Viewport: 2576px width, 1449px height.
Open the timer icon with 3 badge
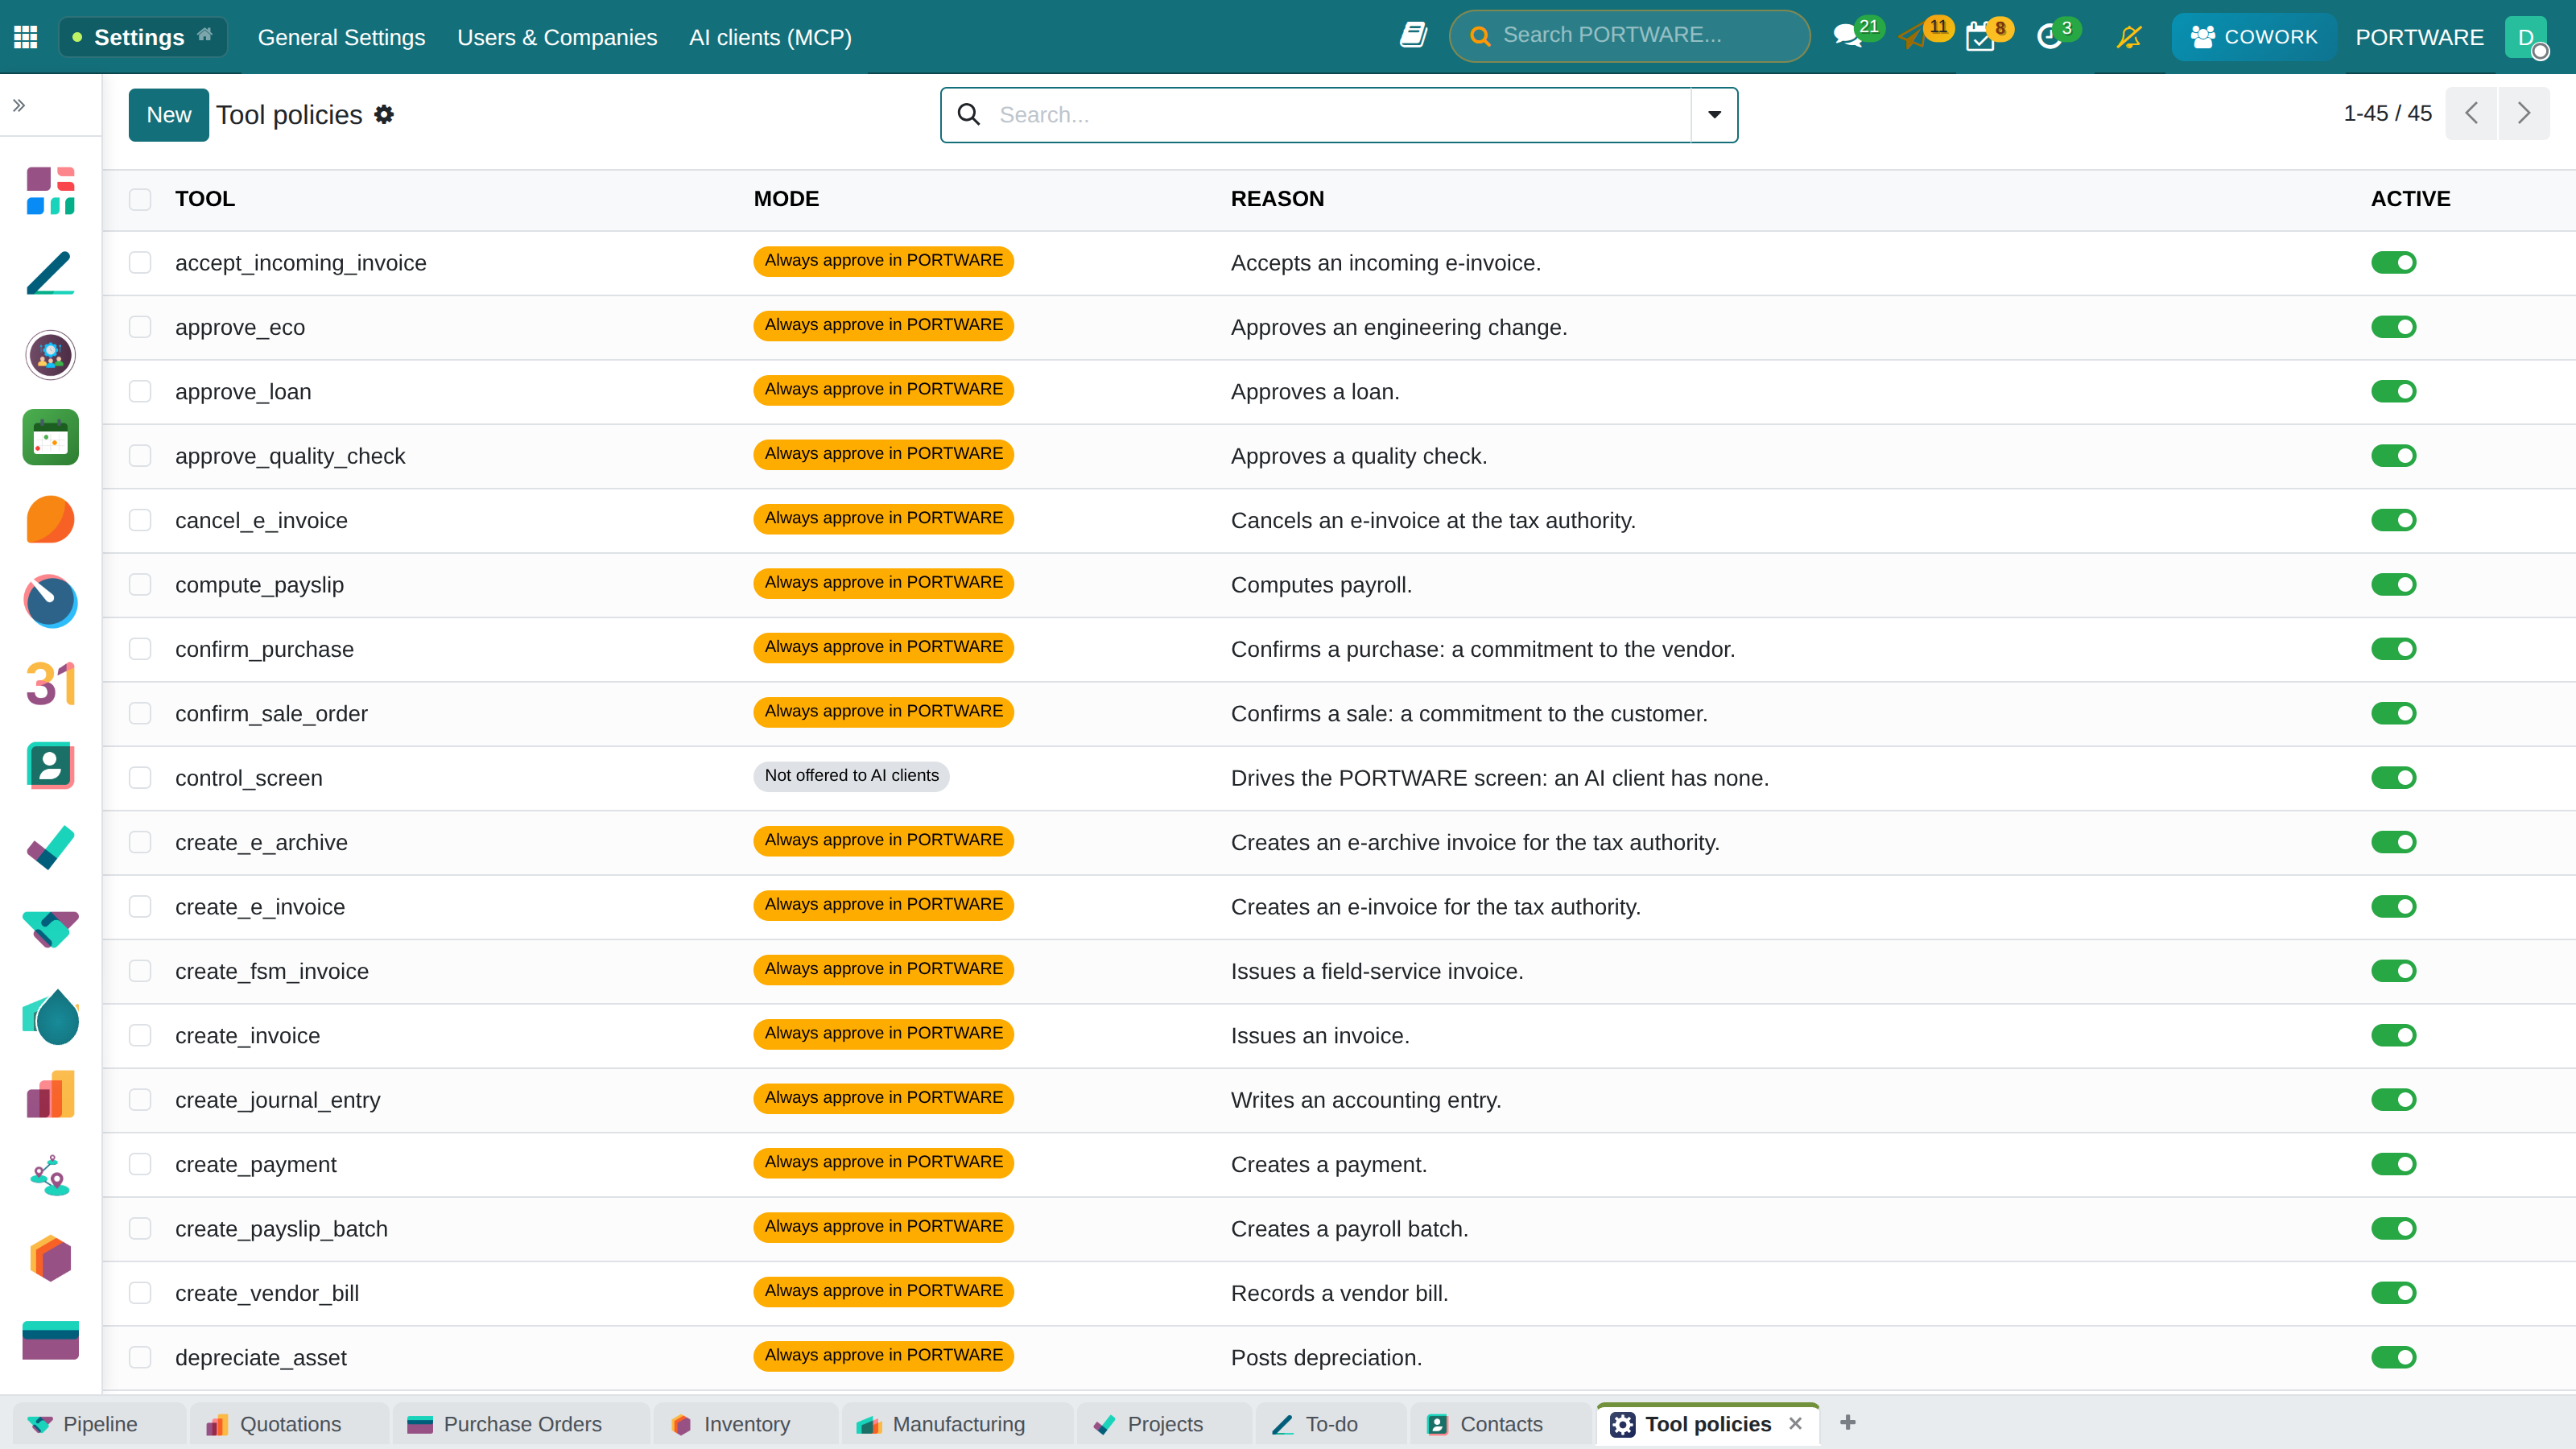point(2049,36)
